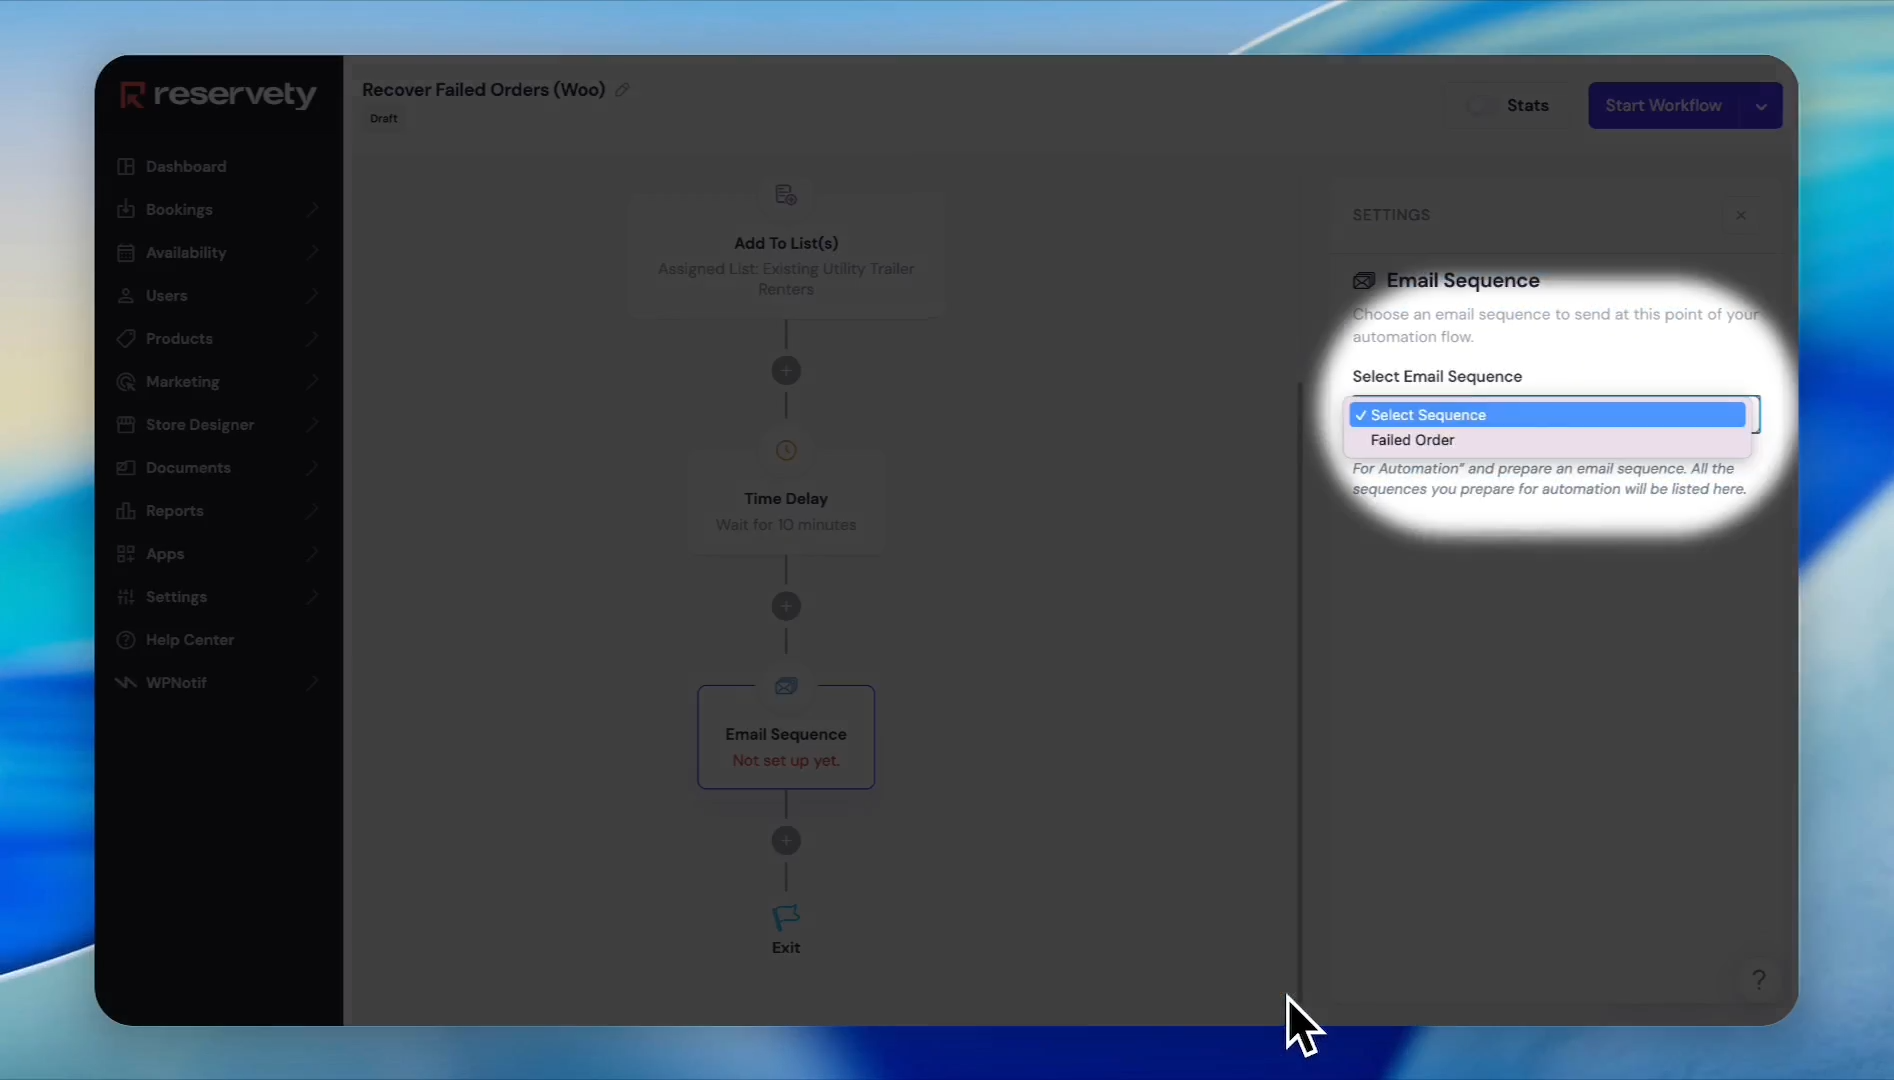Select the Time Delay node
Screen dimensions: 1894x1080
click(x=786, y=503)
